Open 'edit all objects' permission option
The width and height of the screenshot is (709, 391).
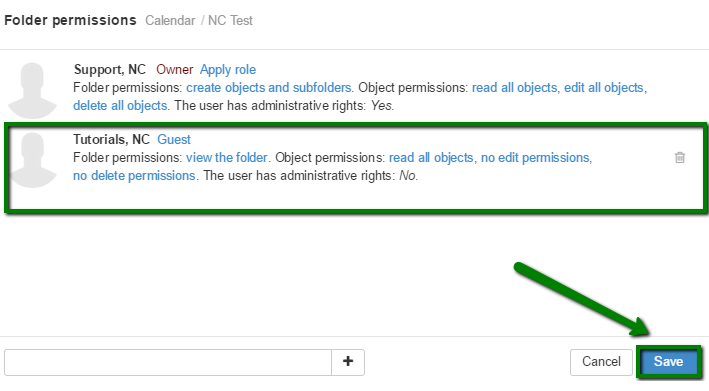tap(604, 87)
